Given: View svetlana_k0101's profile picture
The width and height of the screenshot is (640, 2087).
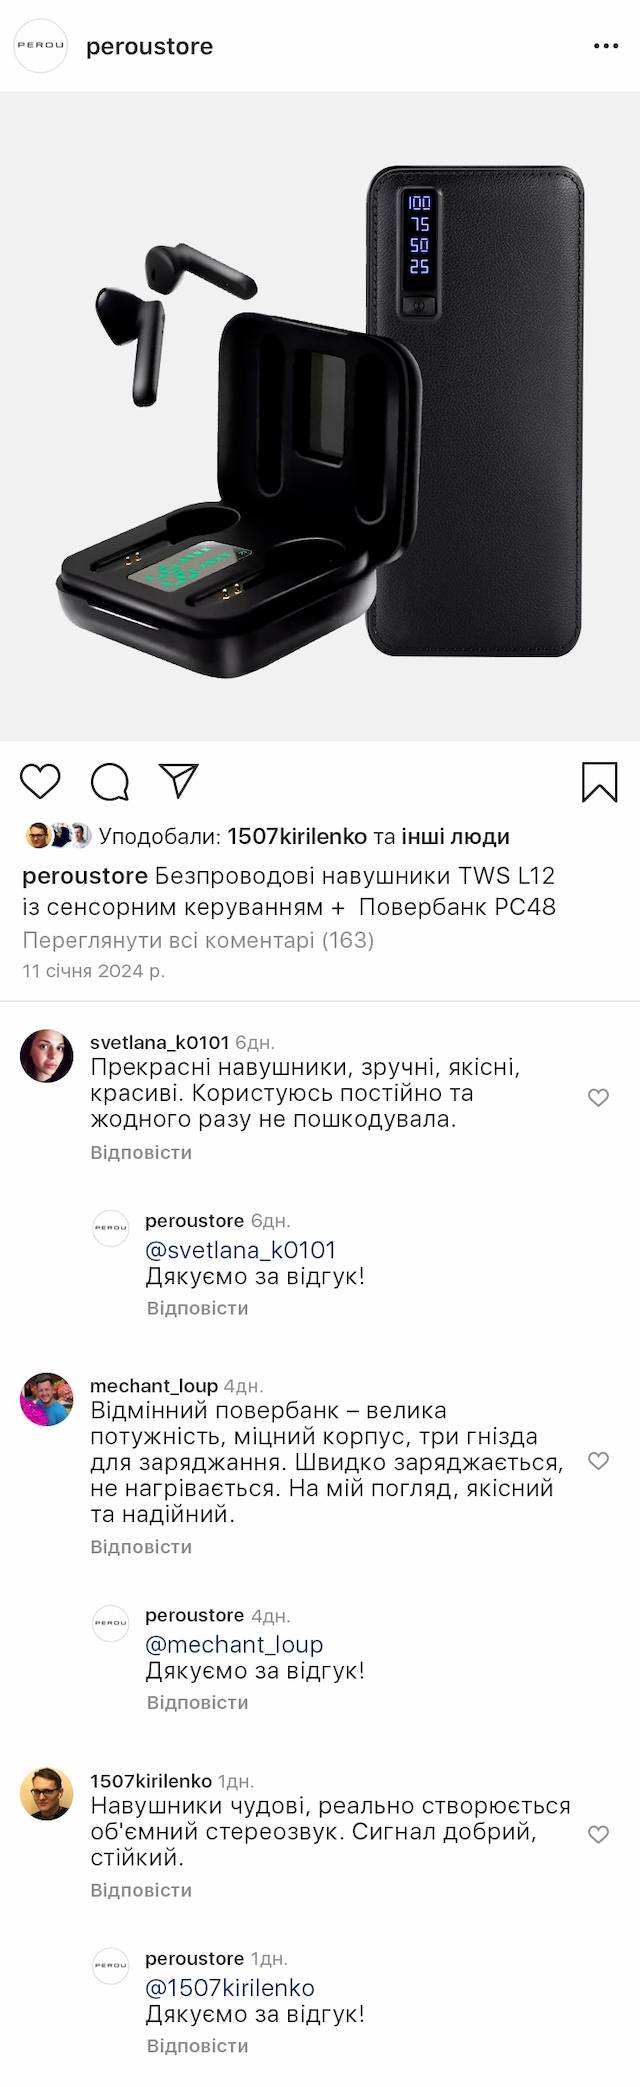Looking at the screenshot, I should point(47,1056).
